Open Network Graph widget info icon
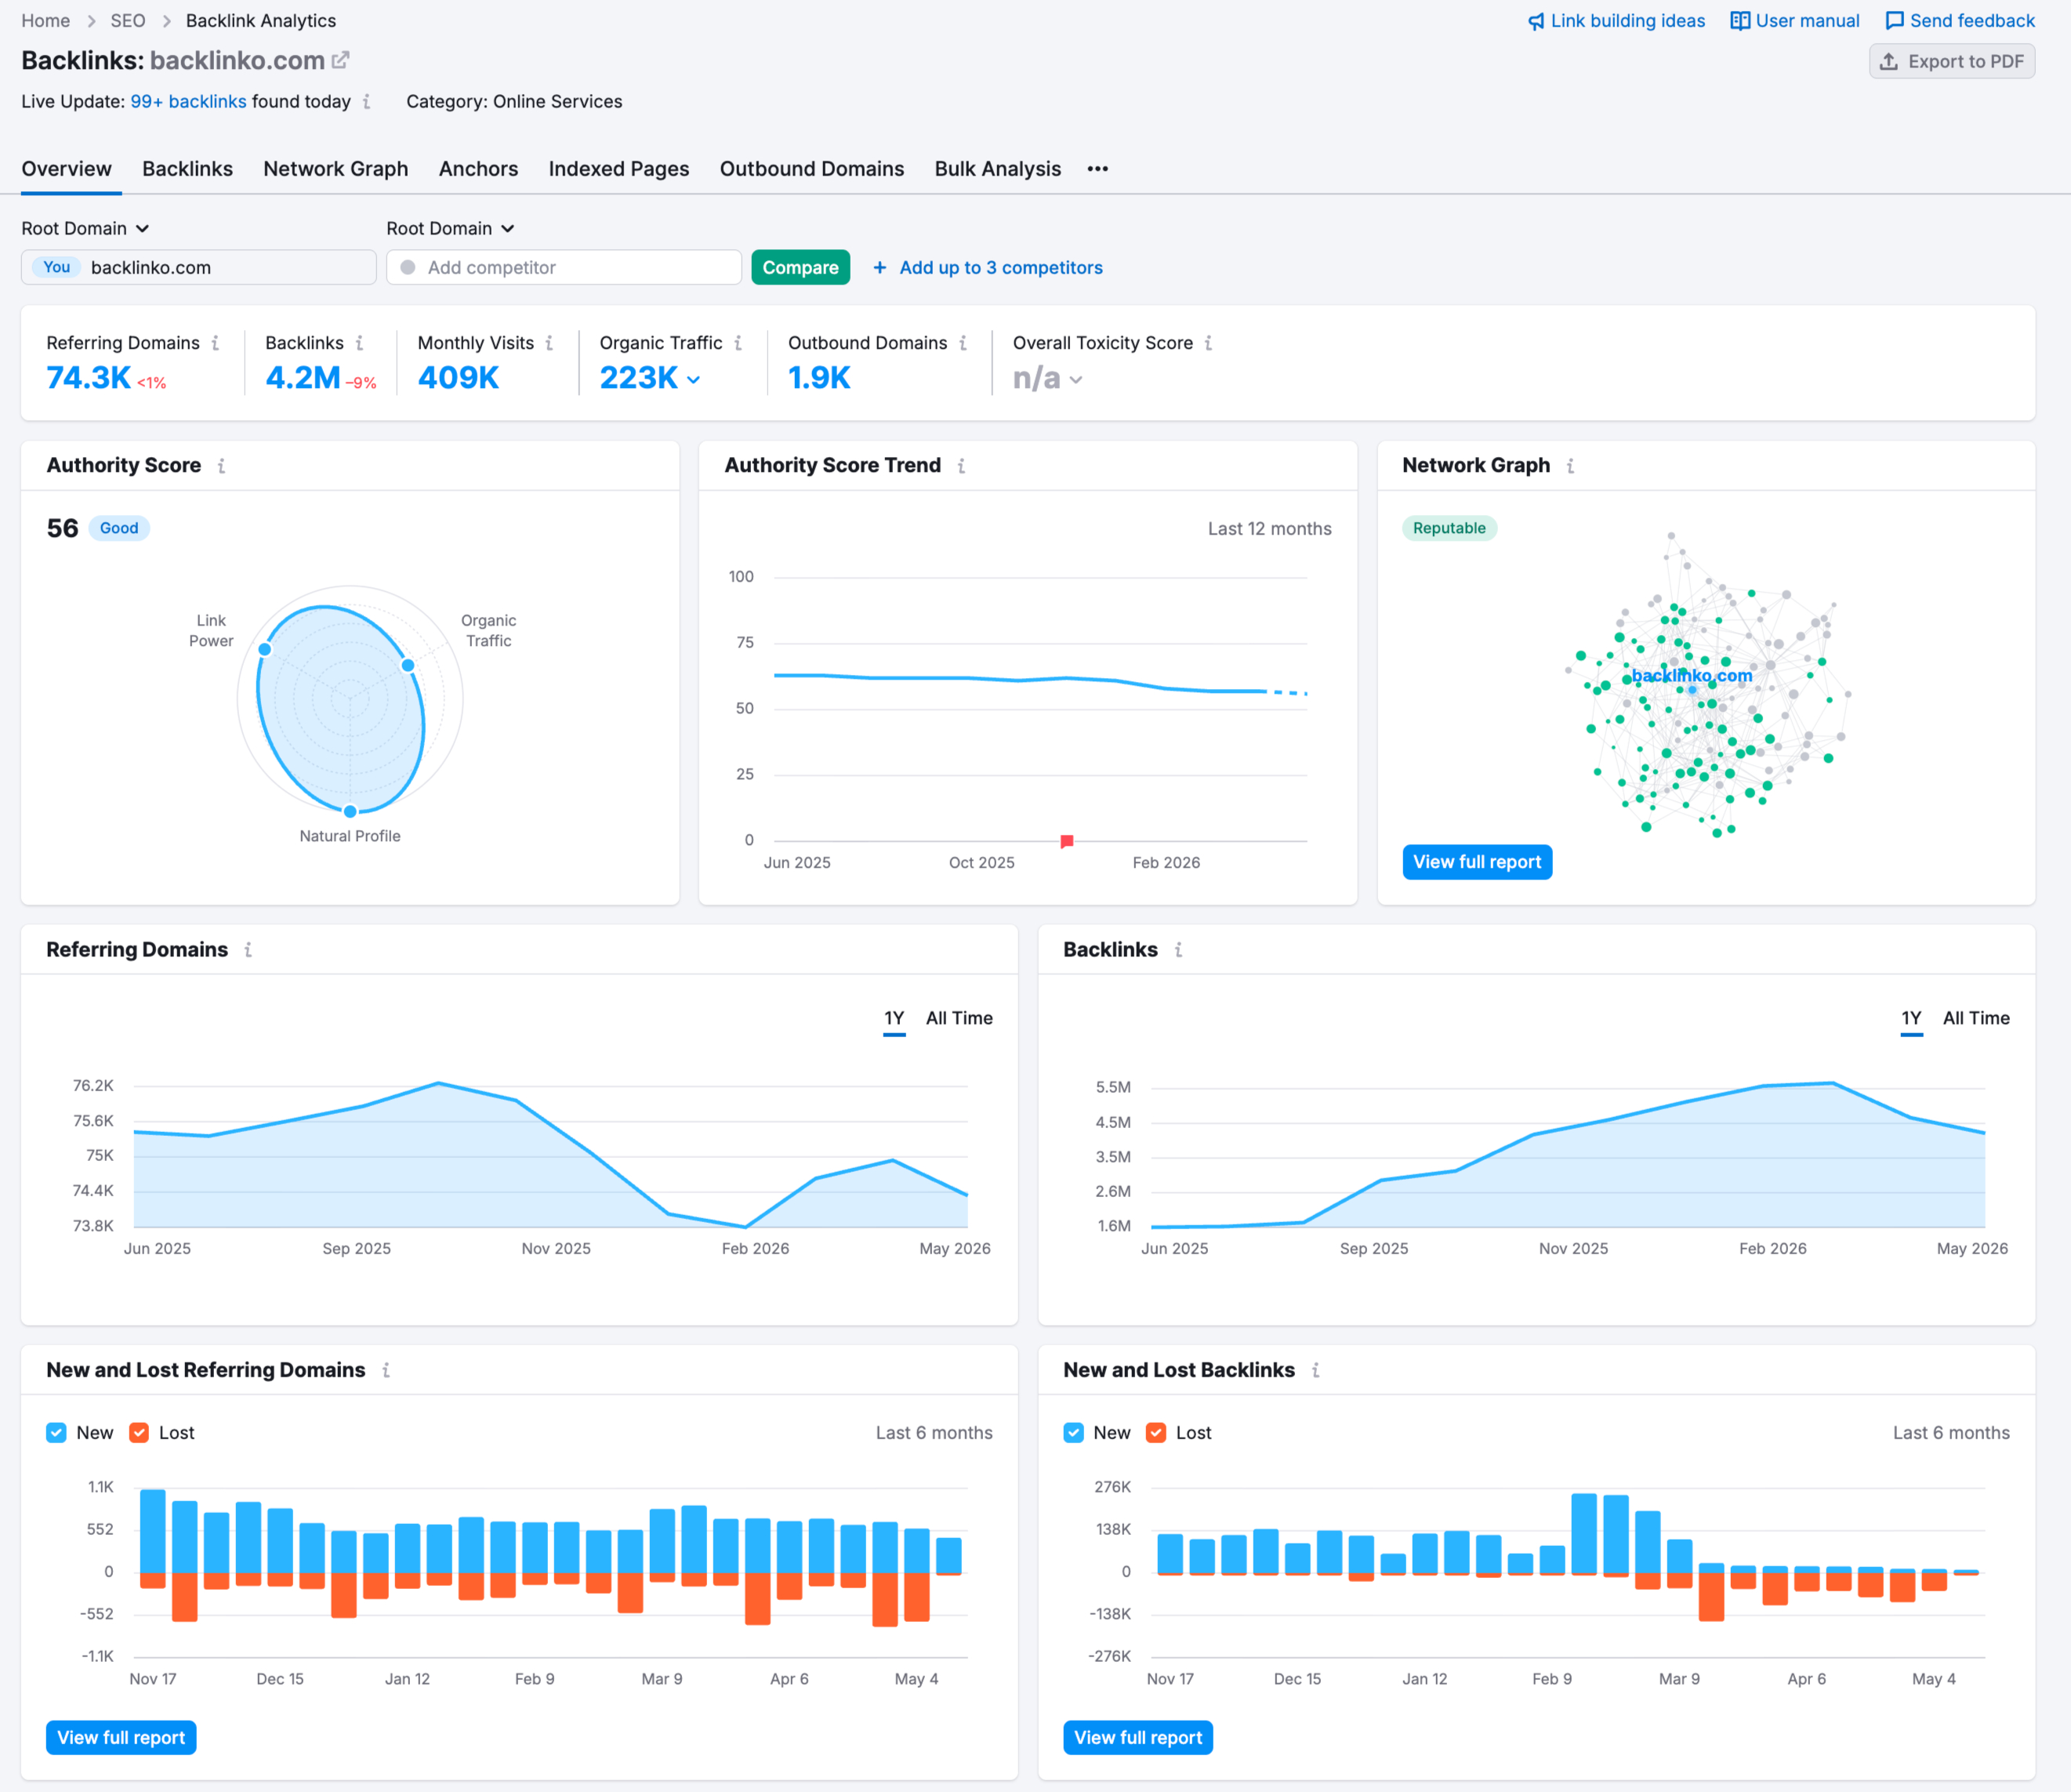 (1570, 466)
